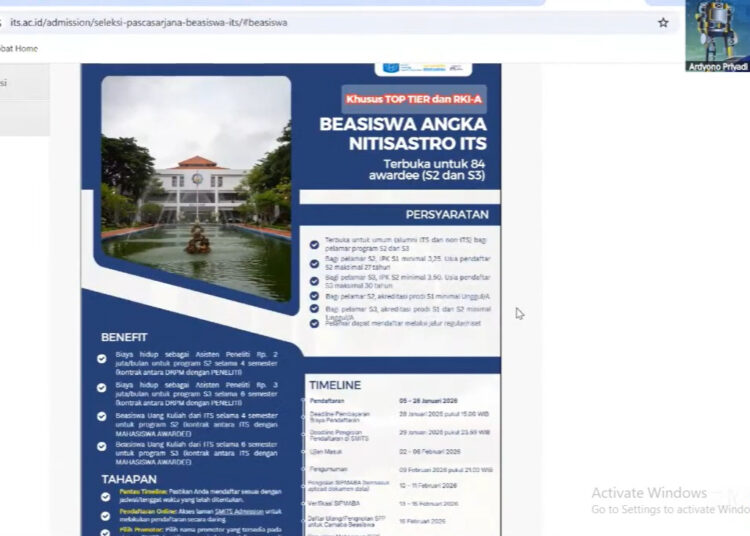The image size is (750, 536).
Task: Click the logo strip atop the poster
Action: [423, 69]
